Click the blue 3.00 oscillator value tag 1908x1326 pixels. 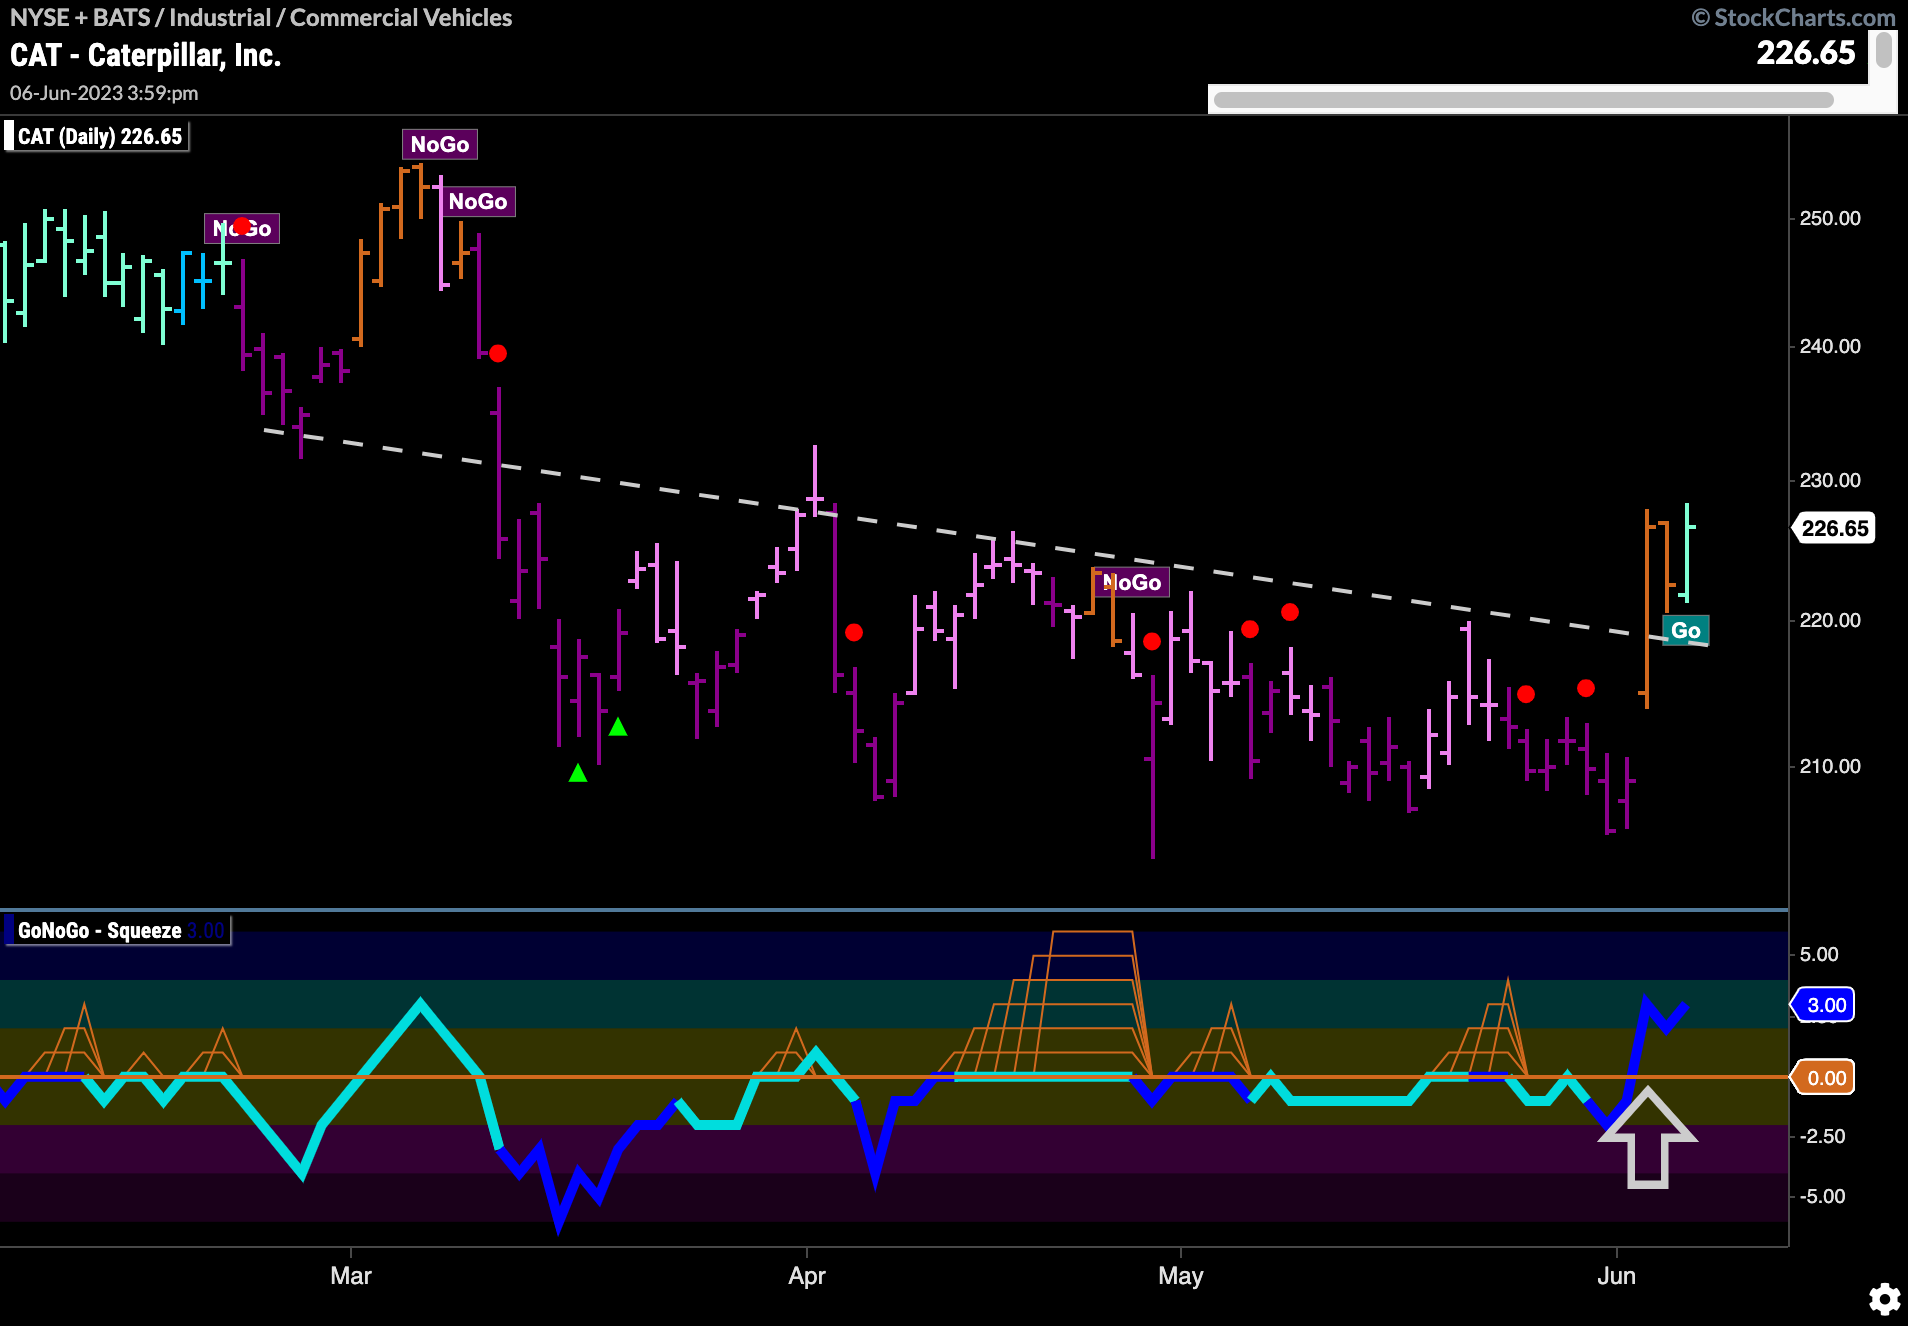click(x=1825, y=1005)
